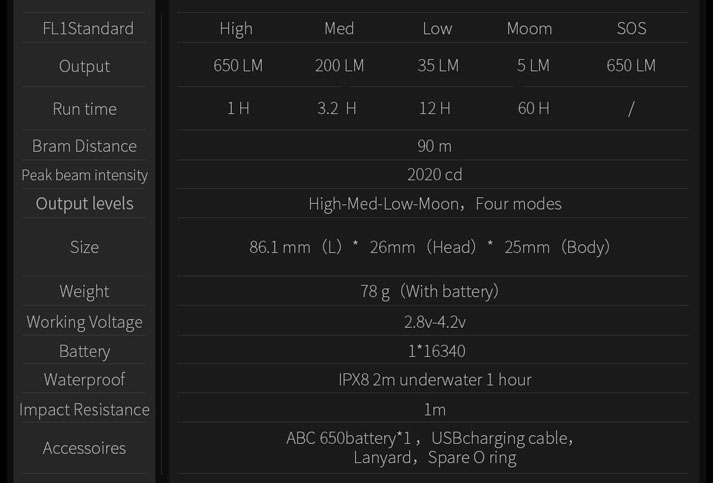Click the Working Voltage label
Image resolution: width=713 pixels, height=483 pixels.
click(x=85, y=322)
